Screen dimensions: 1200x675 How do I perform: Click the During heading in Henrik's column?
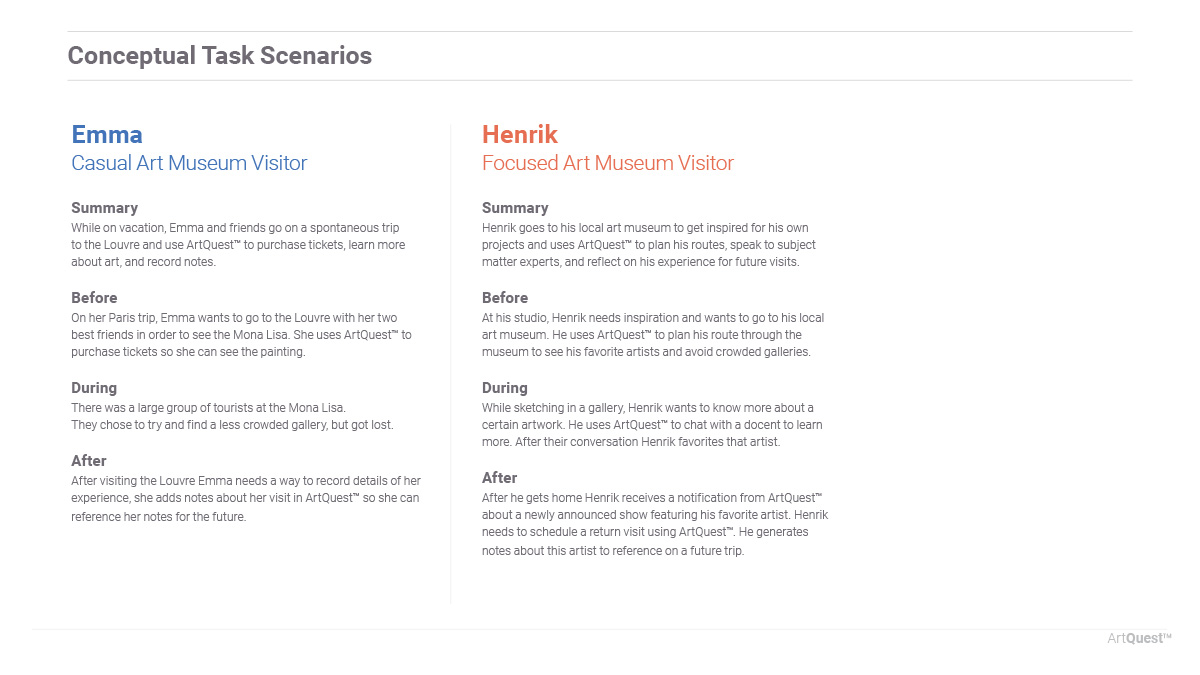[x=505, y=388]
